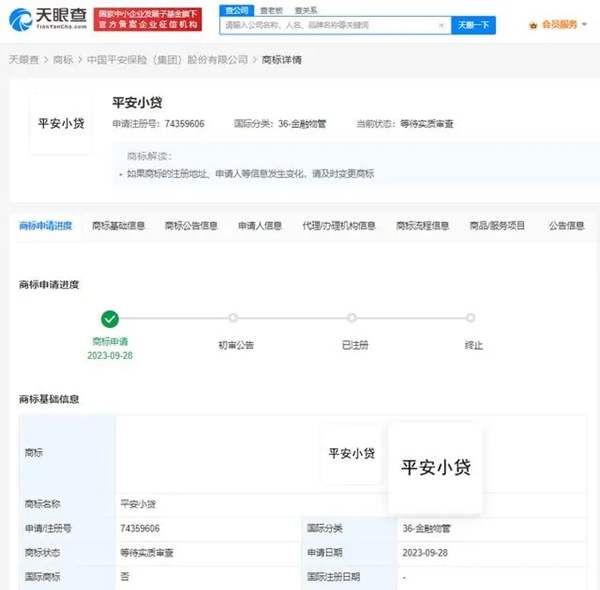Switch to the 商标流程信息 tab
The height and width of the screenshot is (590, 600).
point(422,226)
